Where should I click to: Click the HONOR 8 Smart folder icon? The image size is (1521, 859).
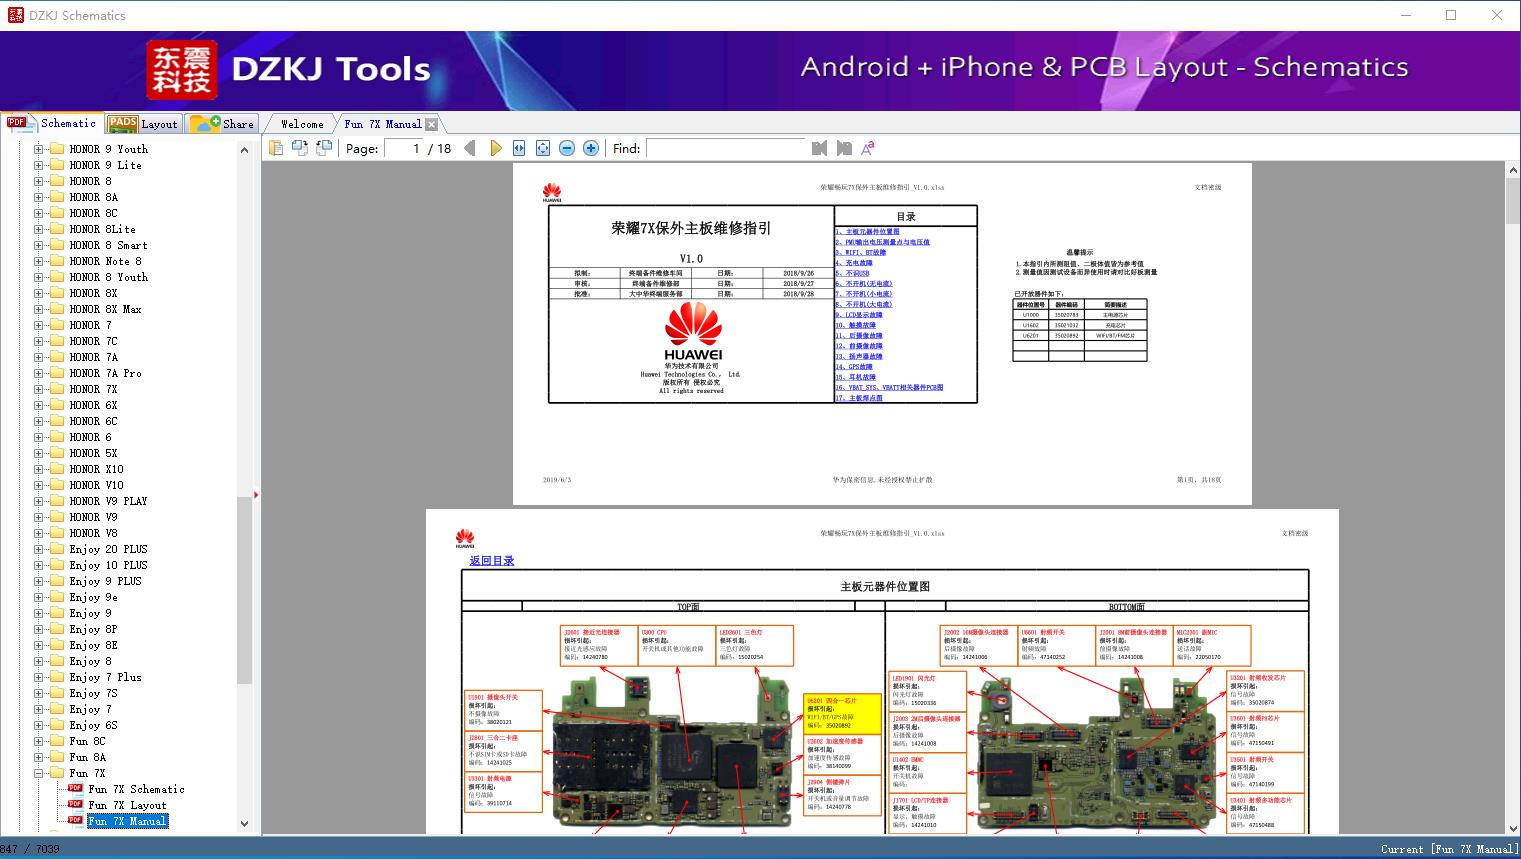coord(57,245)
